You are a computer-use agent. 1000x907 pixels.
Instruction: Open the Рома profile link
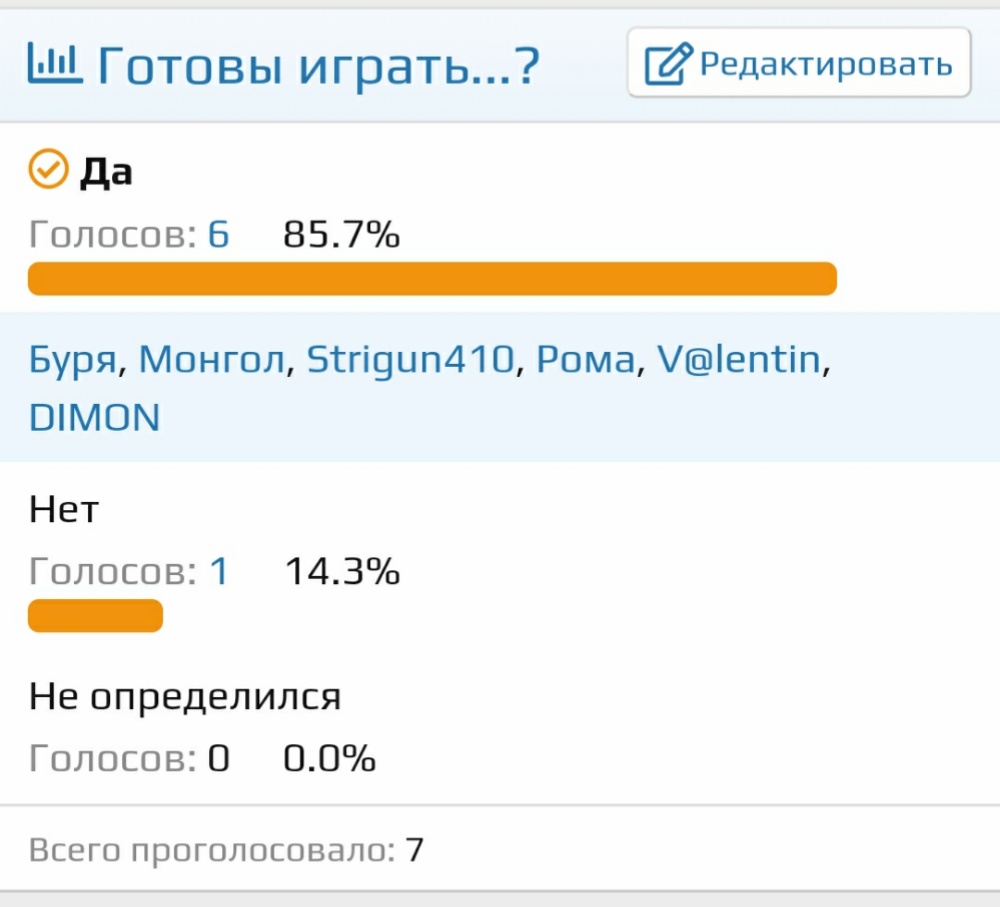pyautogui.click(x=585, y=359)
